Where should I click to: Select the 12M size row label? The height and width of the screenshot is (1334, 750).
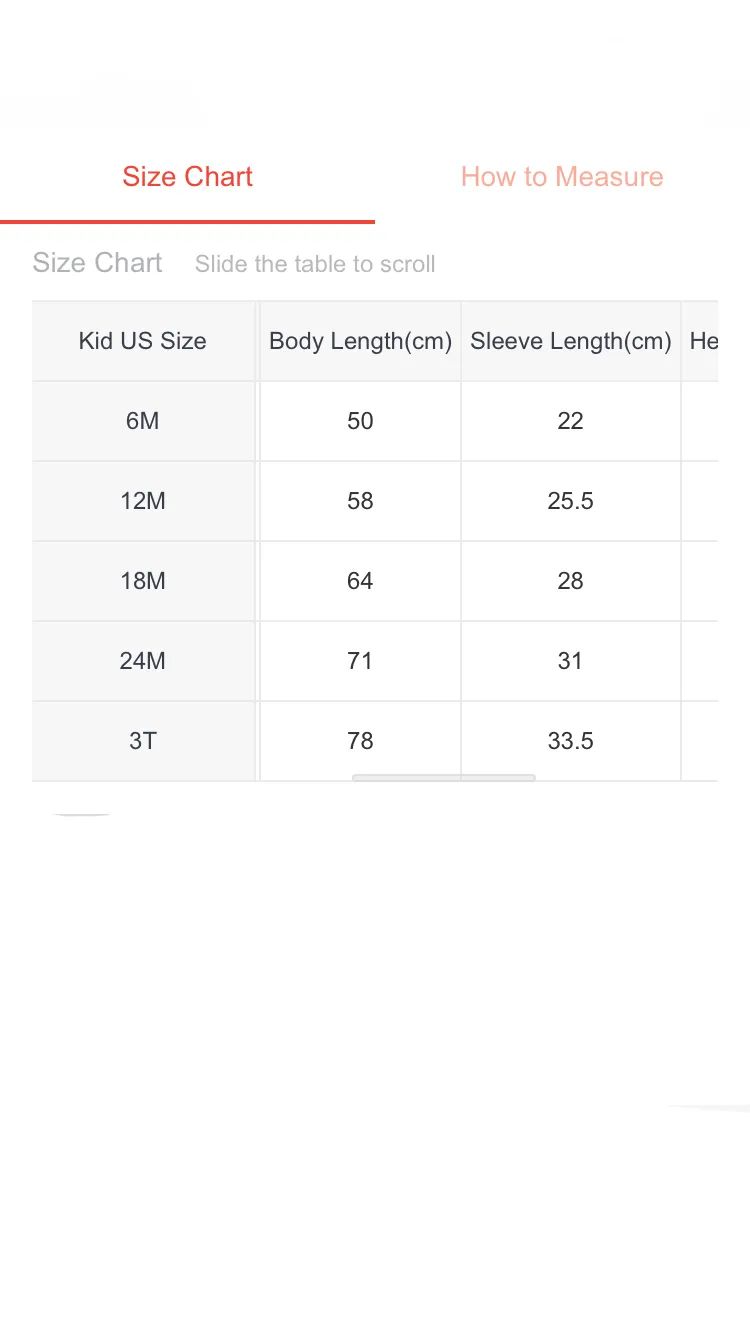click(143, 501)
